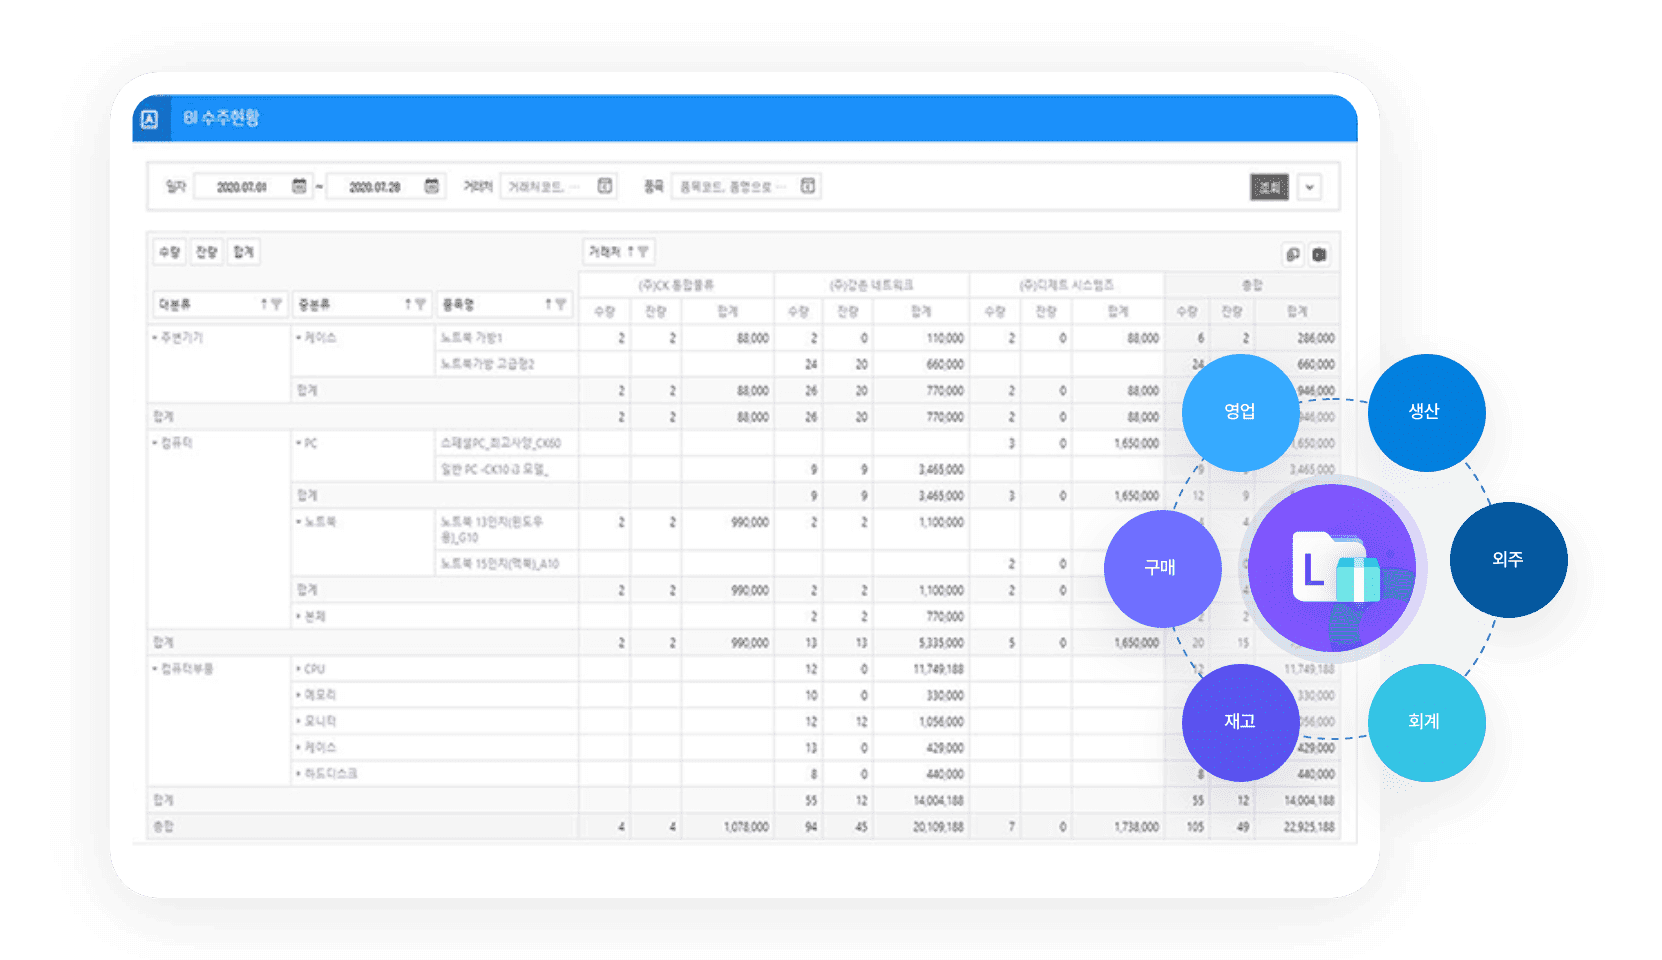The image size is (1662, 960).
Task: Select the 구매 module circle
Action: (x=1162, y=568)
